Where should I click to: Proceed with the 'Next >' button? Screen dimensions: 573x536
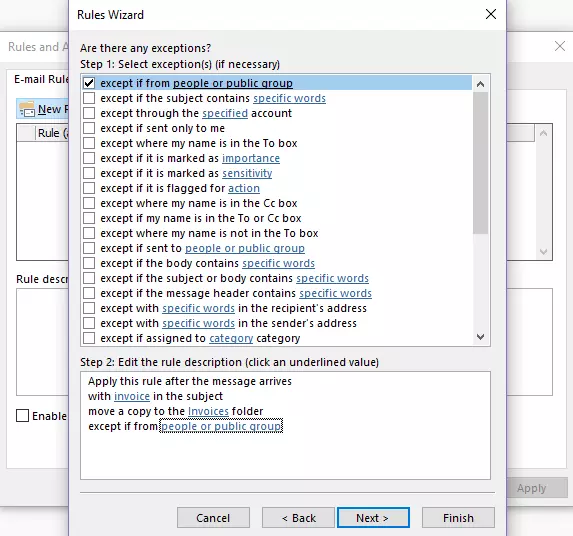(x=373, y=517)
